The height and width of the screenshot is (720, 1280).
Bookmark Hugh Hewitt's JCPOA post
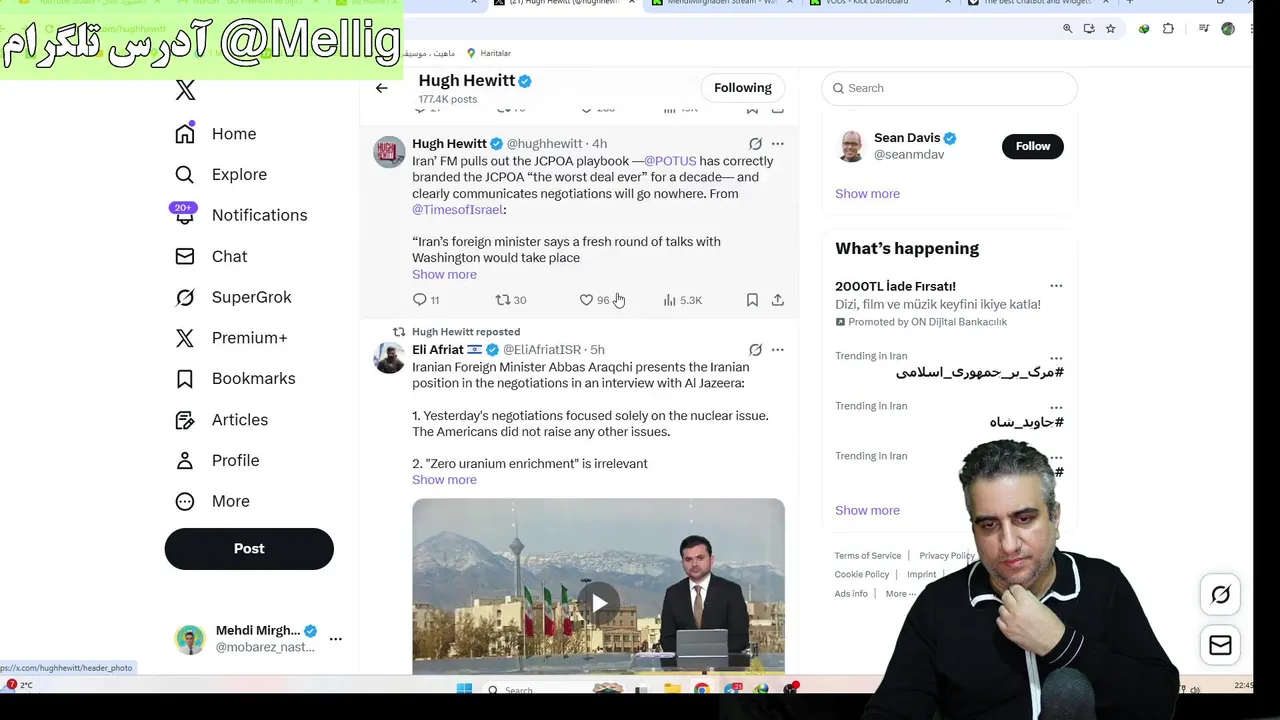click(752, 300)
